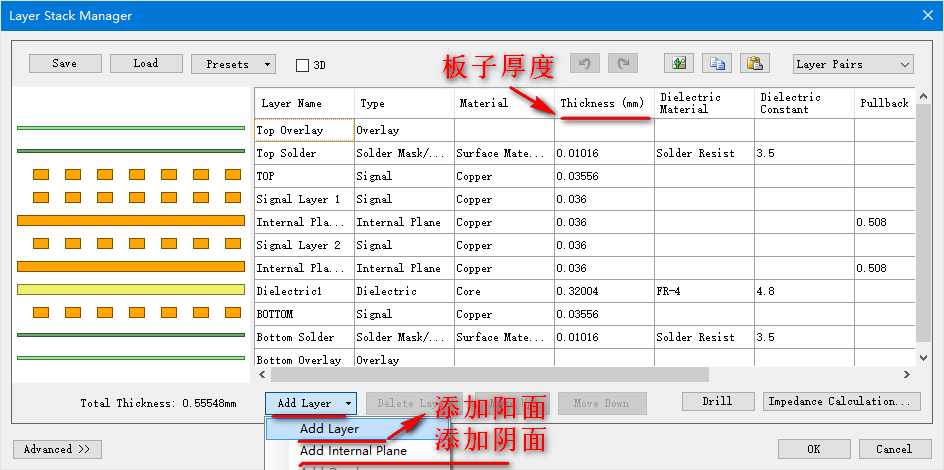The height and width of the screenshot is (470, 944).
Task: Select the yellow Dielectric1 layer bar in preview
Action: click(131, 289)
